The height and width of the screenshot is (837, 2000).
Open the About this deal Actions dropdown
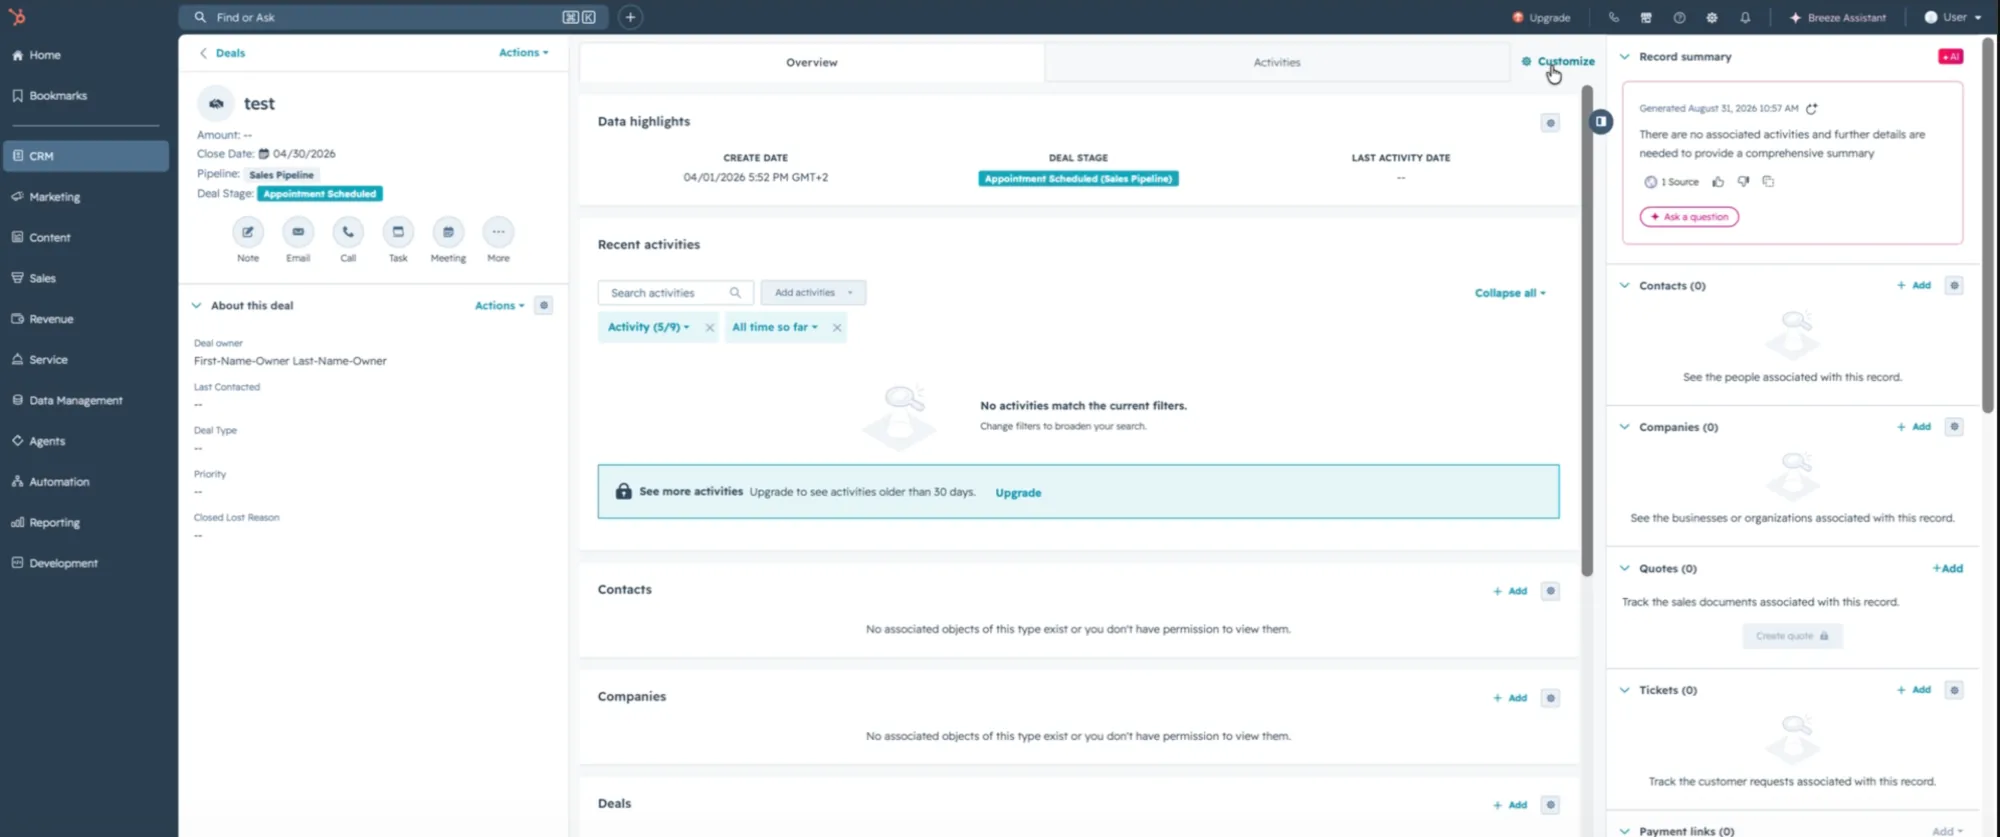point(500,305)
